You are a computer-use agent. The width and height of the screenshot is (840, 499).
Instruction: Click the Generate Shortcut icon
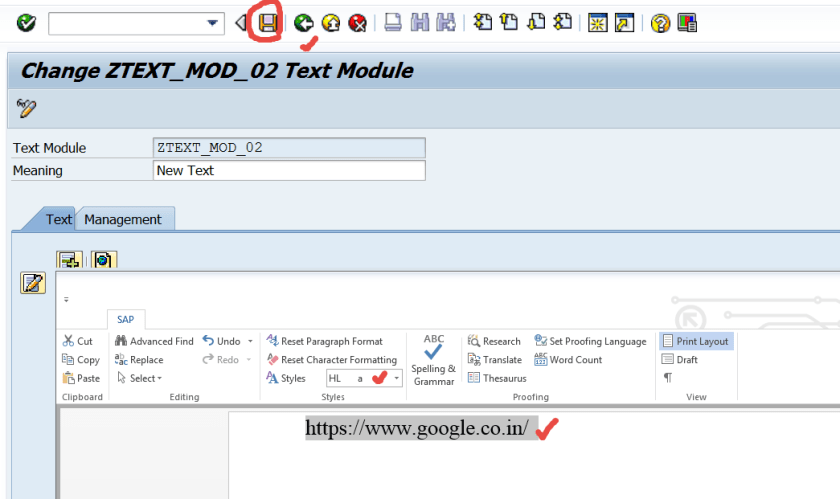click(x=625, y=23)
